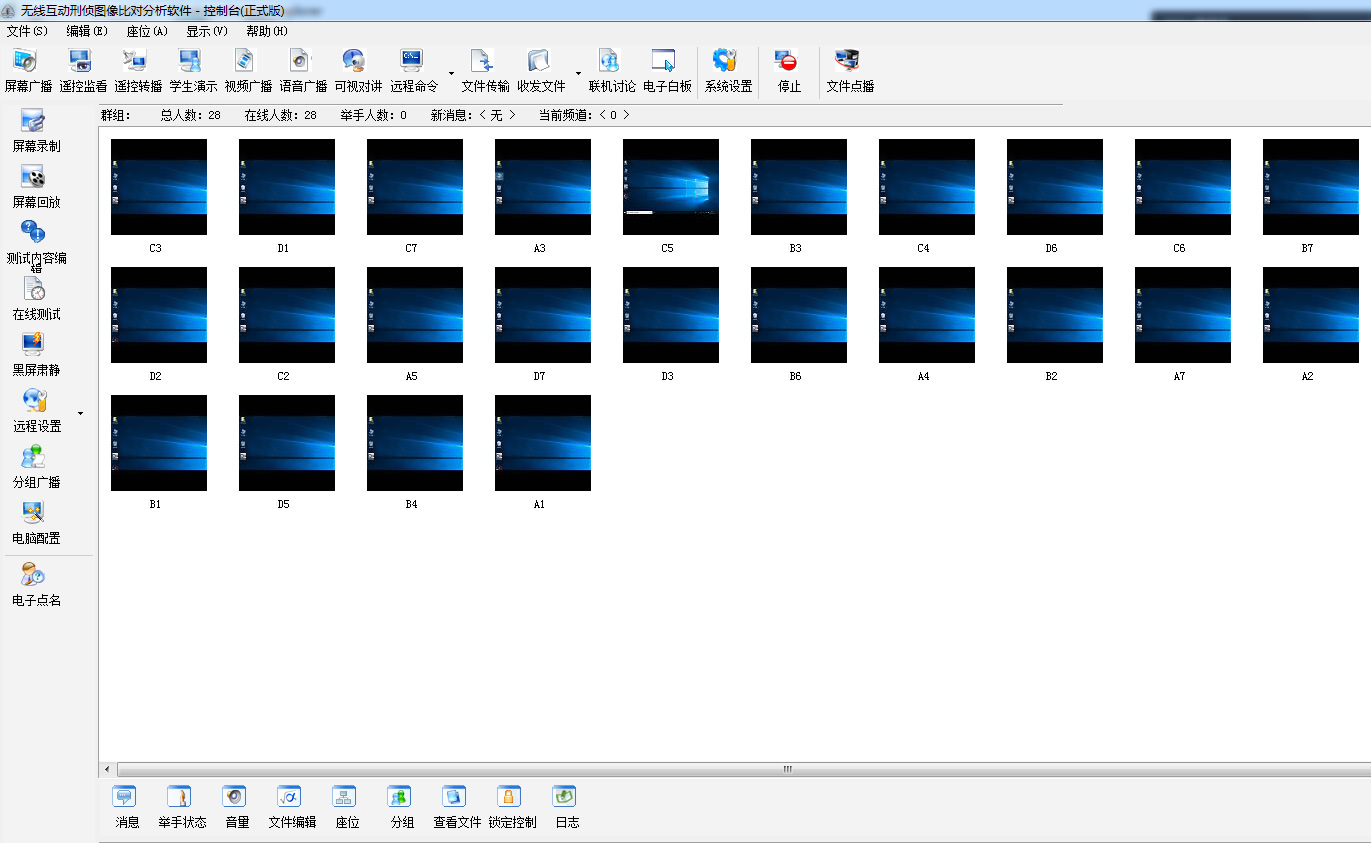
Task: Toggle 举手状态 raise hand status
Action: point(182,807)
